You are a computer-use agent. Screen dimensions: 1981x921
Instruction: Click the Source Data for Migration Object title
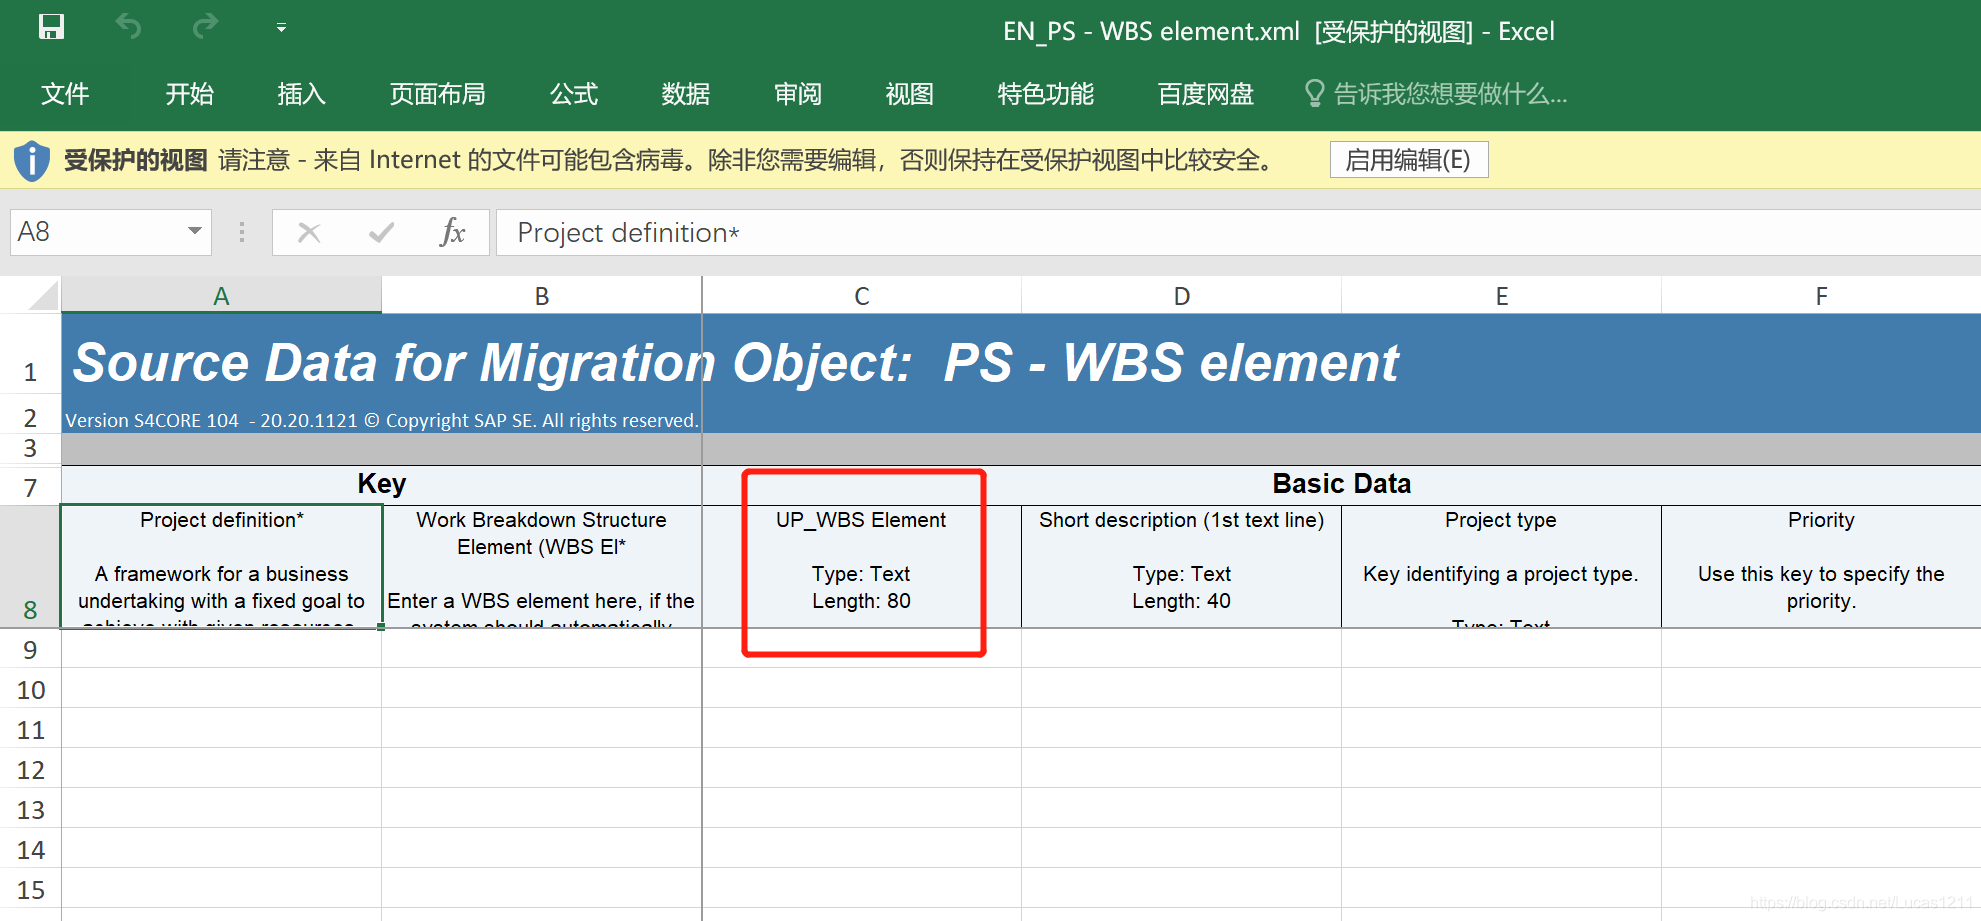pos(736,362)
